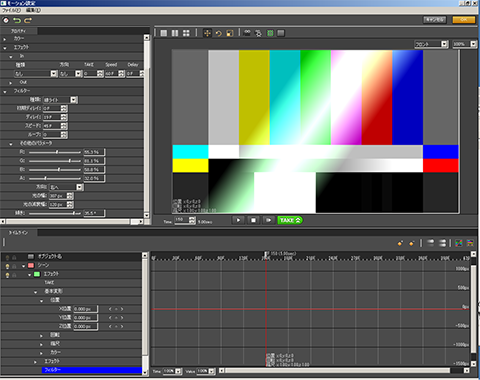Play the preview animation
Screen dimensions: 480x380
(238, 220)
